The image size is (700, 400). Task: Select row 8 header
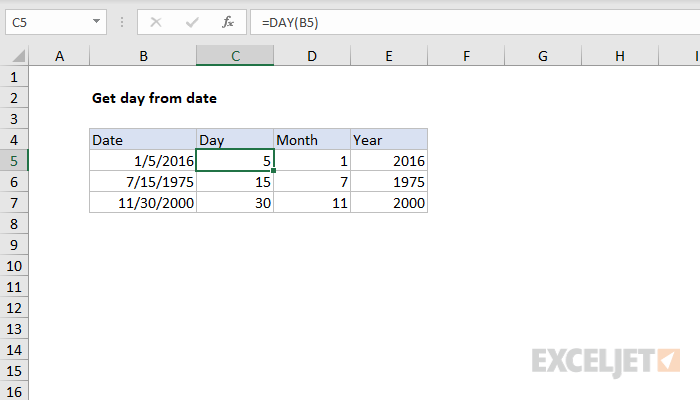[x=14, y=224]
